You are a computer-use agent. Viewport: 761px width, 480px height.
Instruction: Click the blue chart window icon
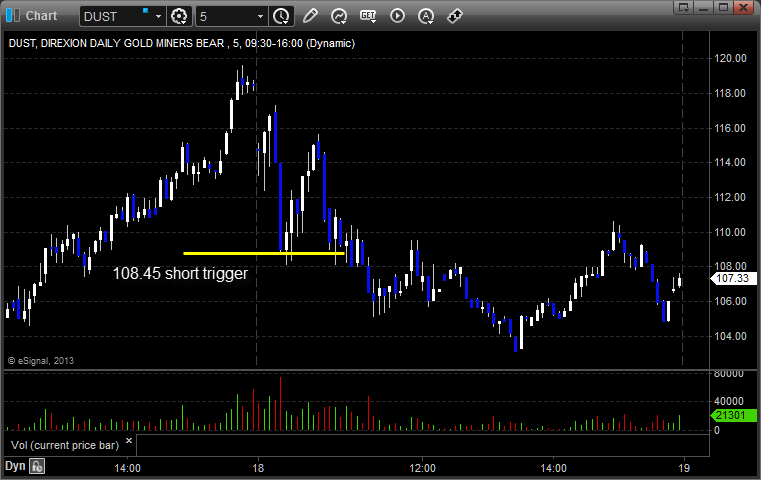click(13, 16)
